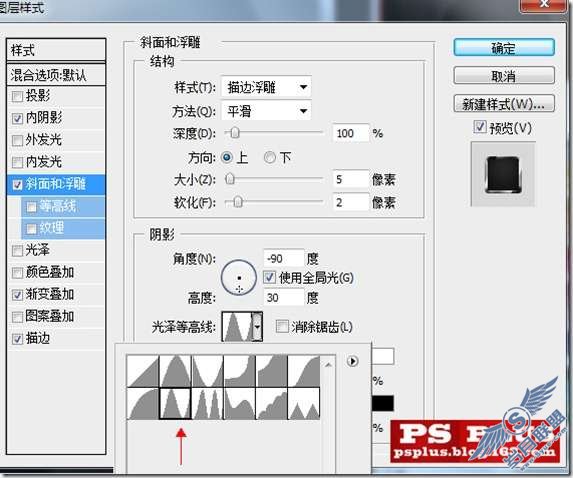Click the angle dial control
This screenshot has height=478, width=573.
pos(239,278)
